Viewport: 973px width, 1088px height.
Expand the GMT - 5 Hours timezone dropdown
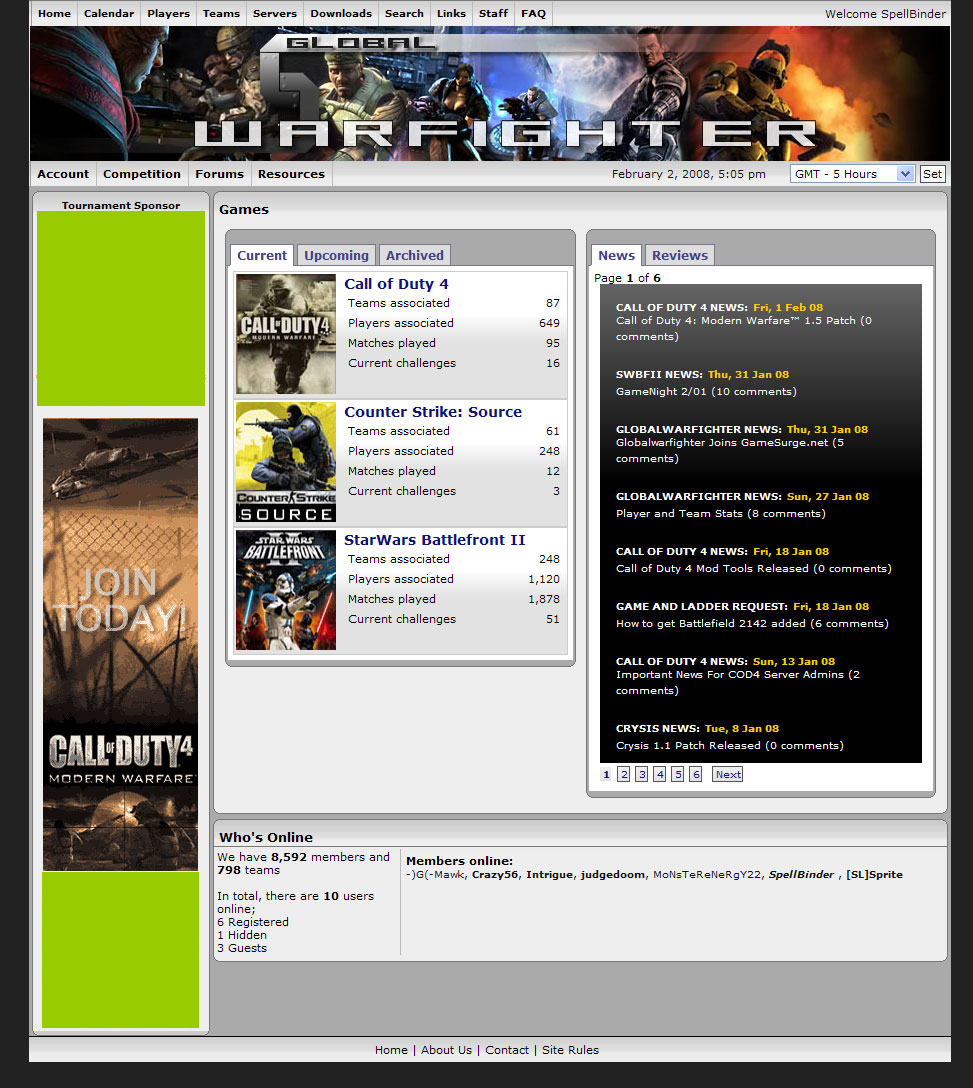point(852,174)
